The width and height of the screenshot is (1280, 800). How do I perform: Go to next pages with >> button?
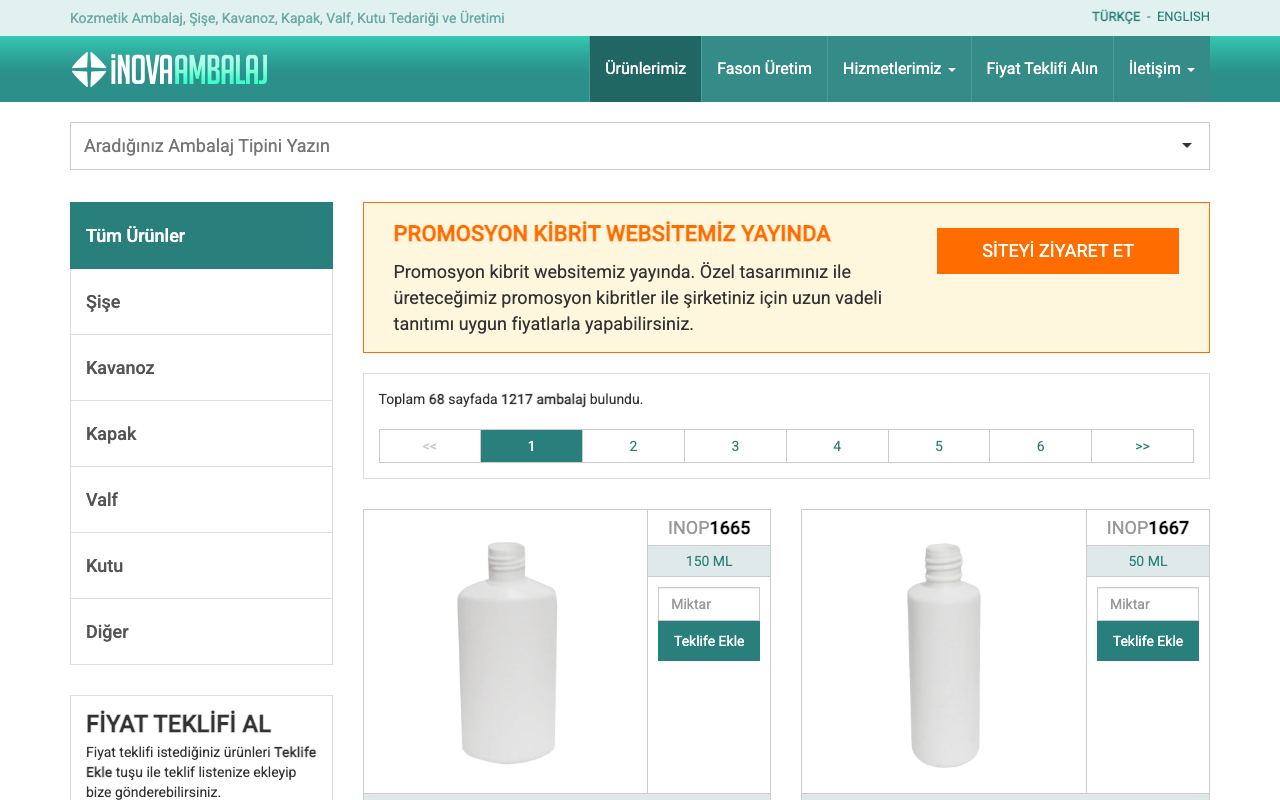pos(1143,446)
